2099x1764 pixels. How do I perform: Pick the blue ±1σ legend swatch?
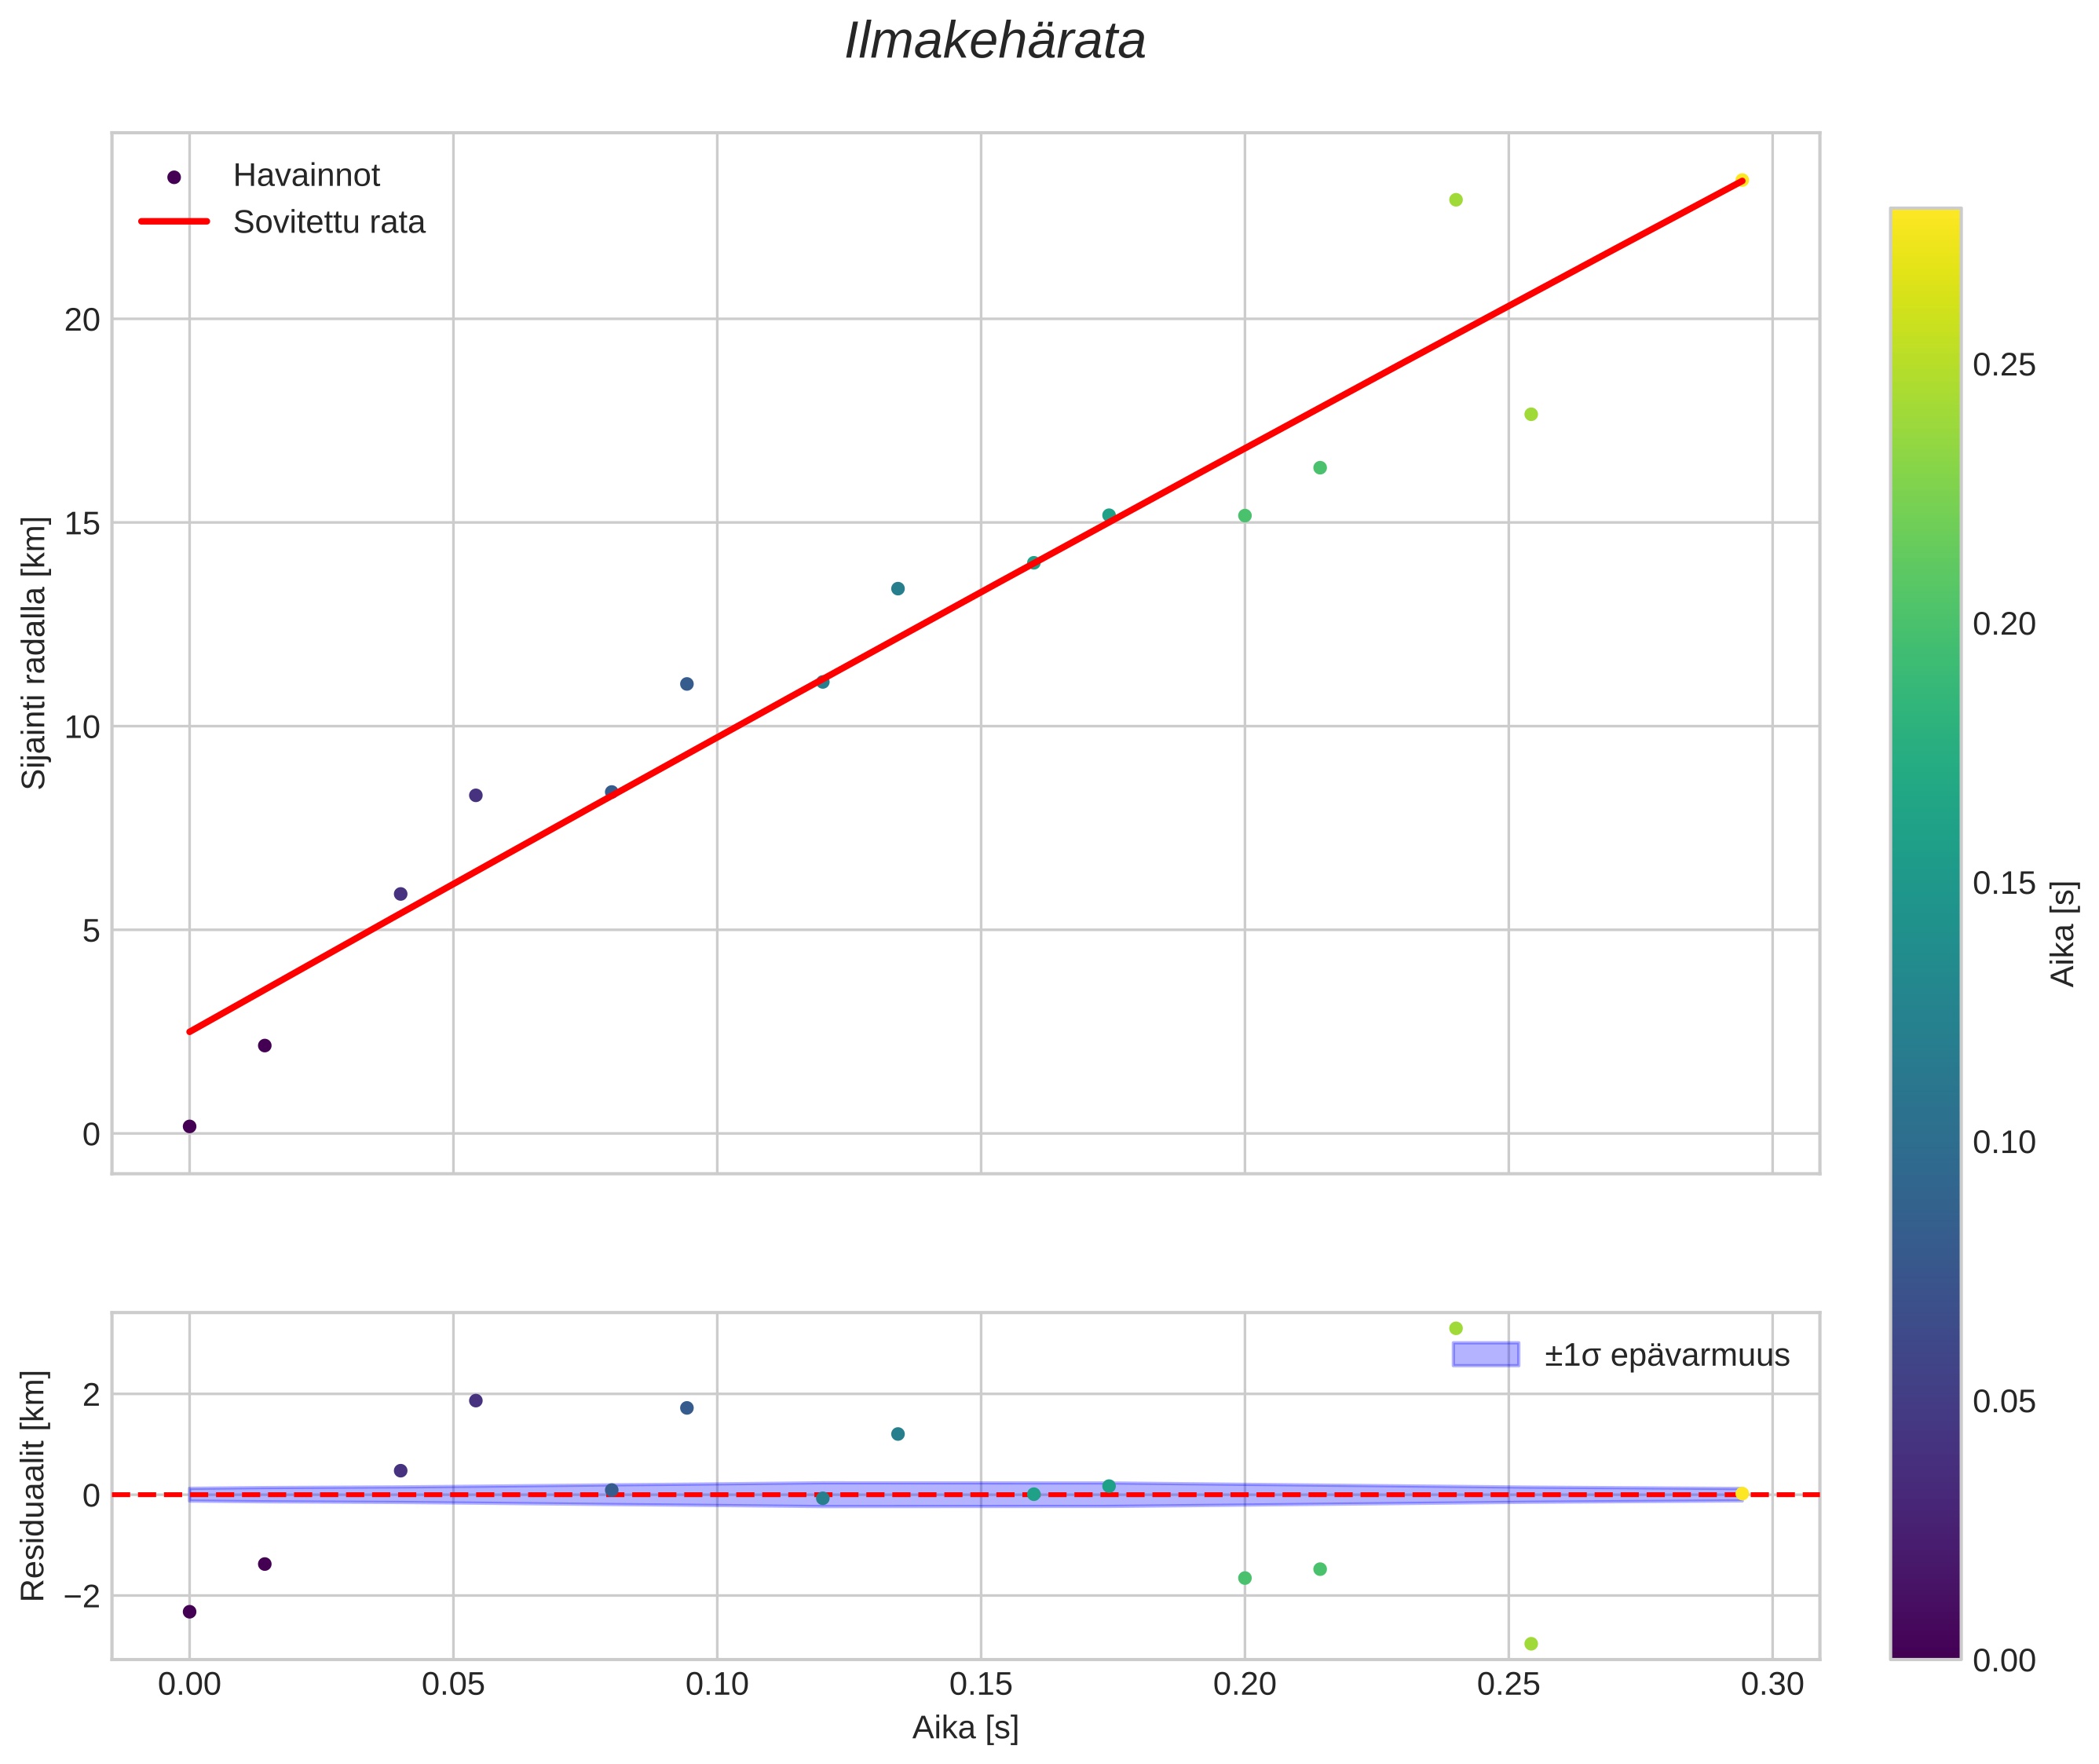1485,1355
